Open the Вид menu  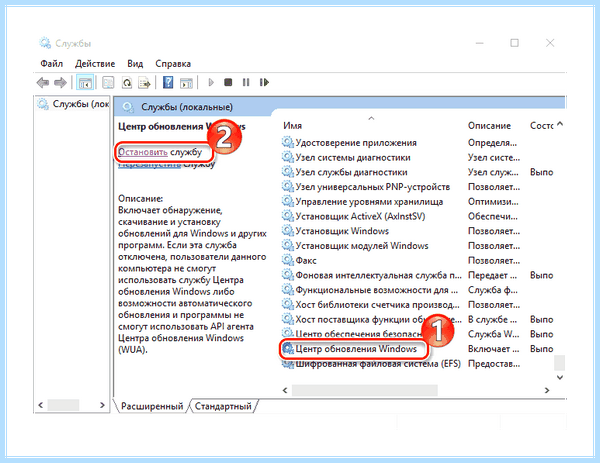click(135, 64)
